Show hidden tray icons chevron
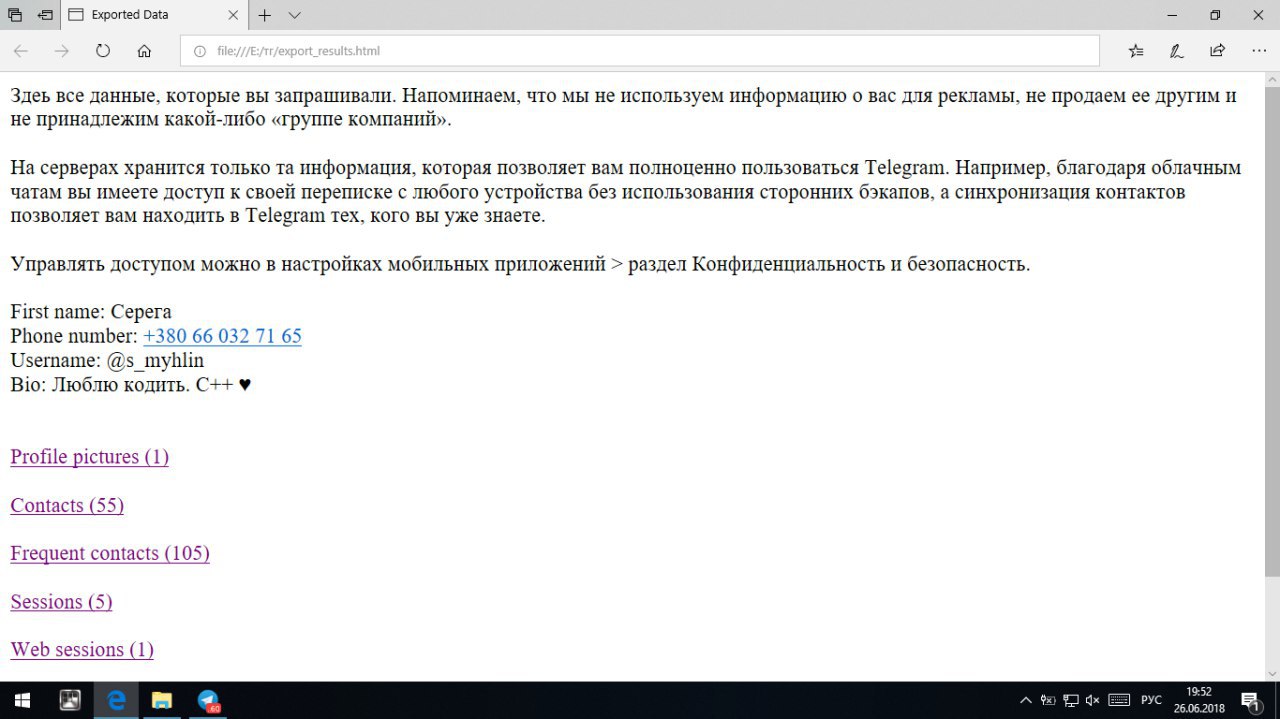This screenshot has height=719, width=1280. (1026, 700)
